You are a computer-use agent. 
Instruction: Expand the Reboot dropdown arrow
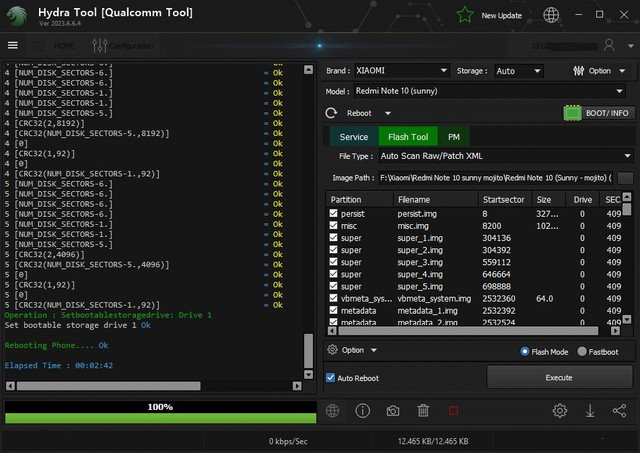(388, 113)
